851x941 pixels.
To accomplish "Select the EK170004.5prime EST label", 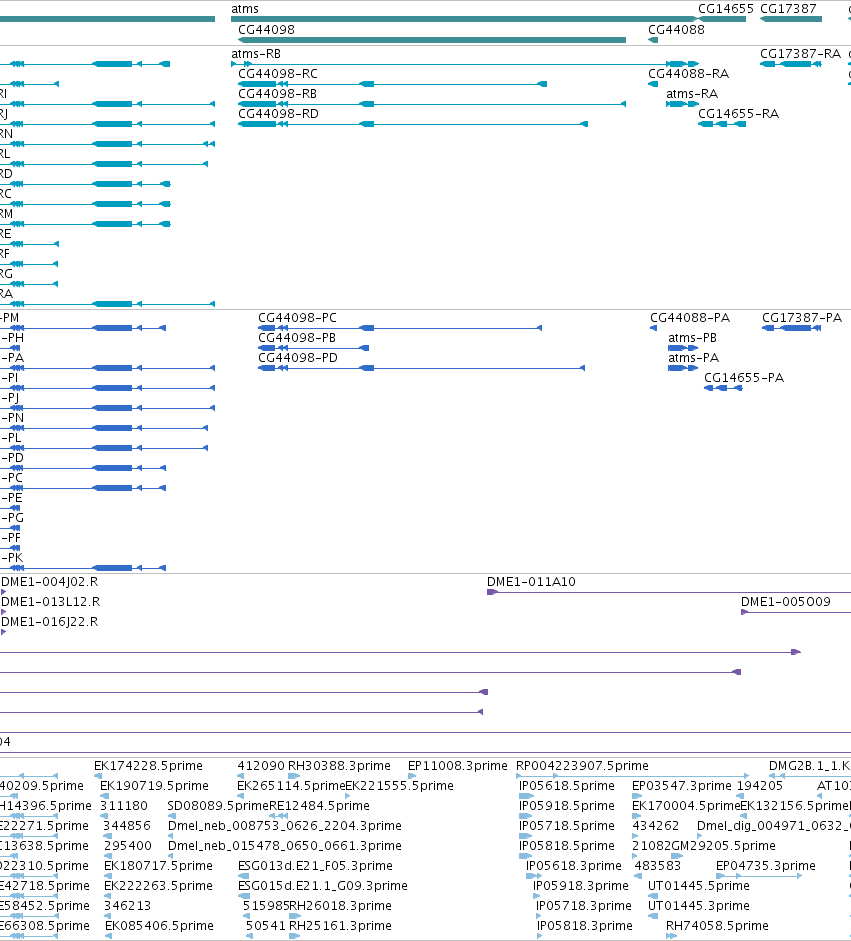I will 686,806.
